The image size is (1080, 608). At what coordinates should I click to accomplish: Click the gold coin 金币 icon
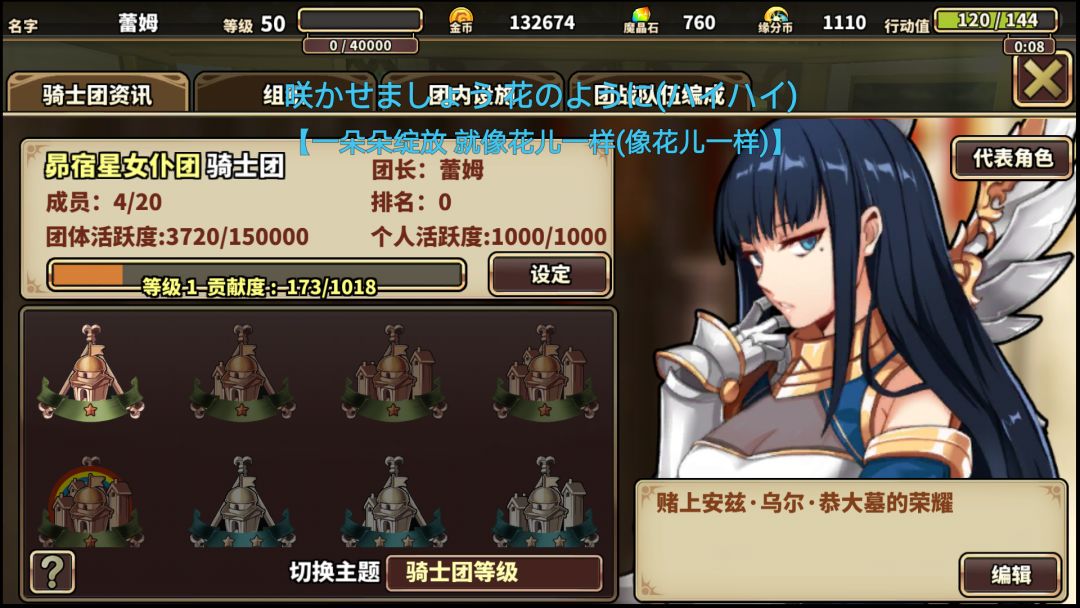(x=461, y=21)
